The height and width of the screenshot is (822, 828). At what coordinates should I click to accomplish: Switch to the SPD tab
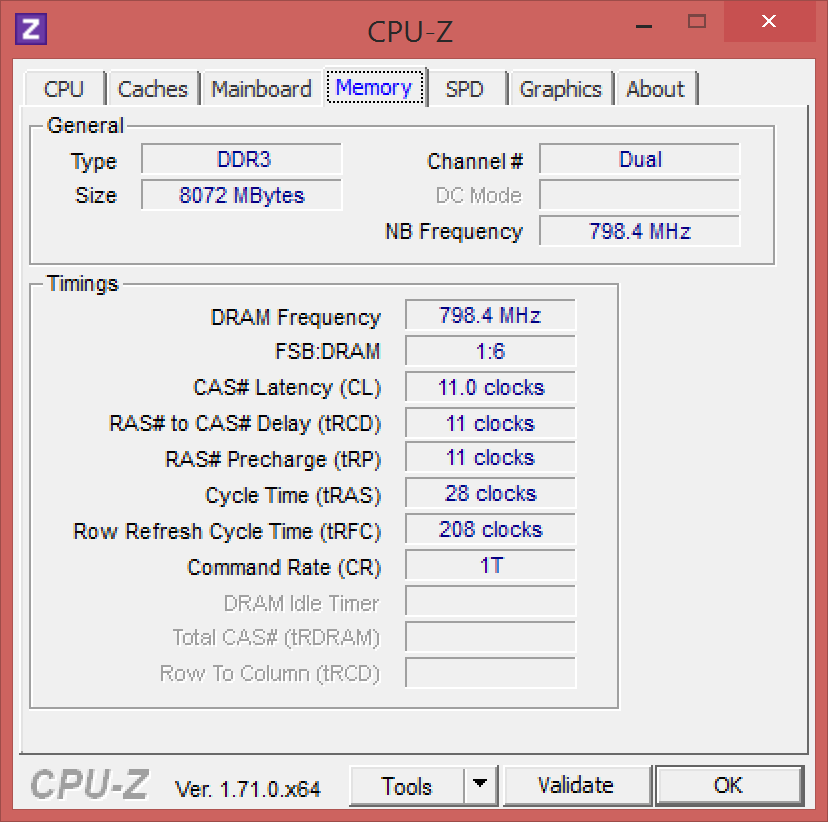pyautogui.click(x=465, y=89)
